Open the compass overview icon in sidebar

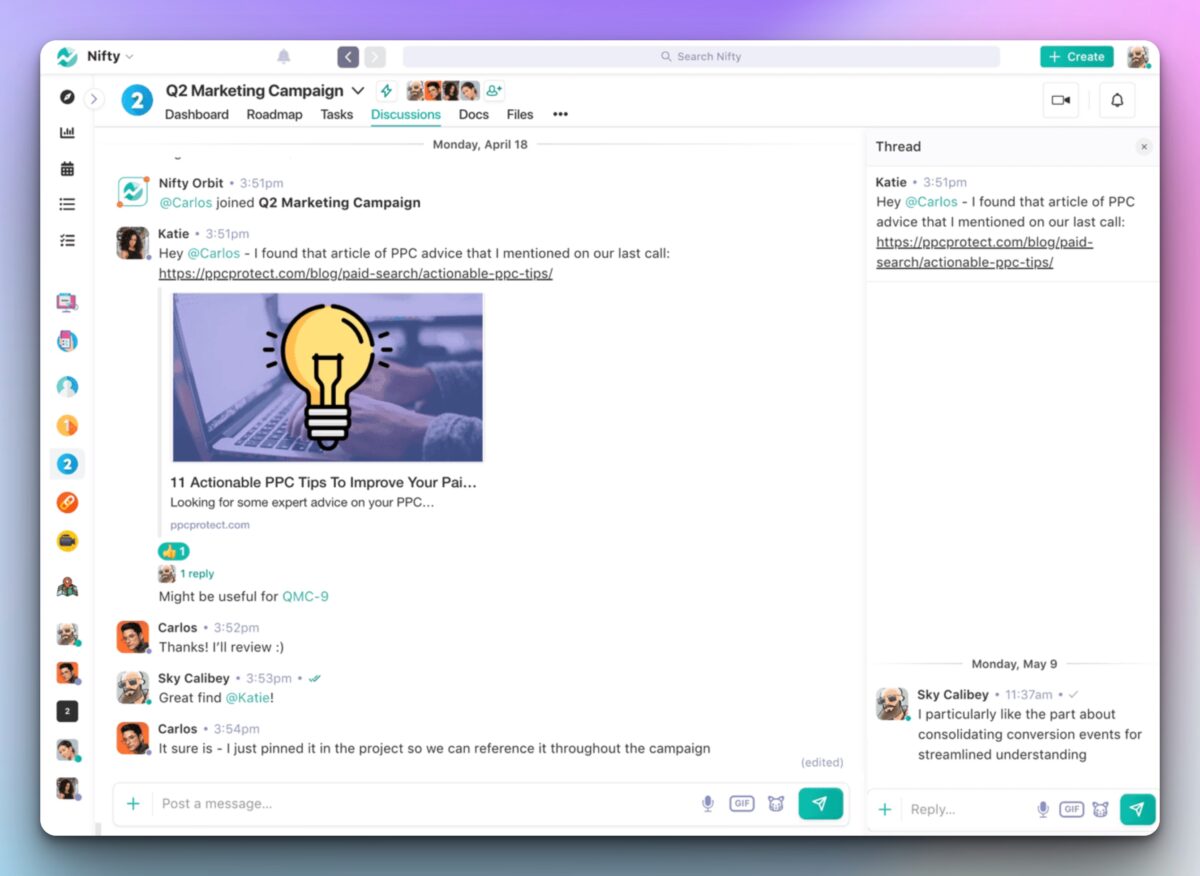click(x=67, y=97)
